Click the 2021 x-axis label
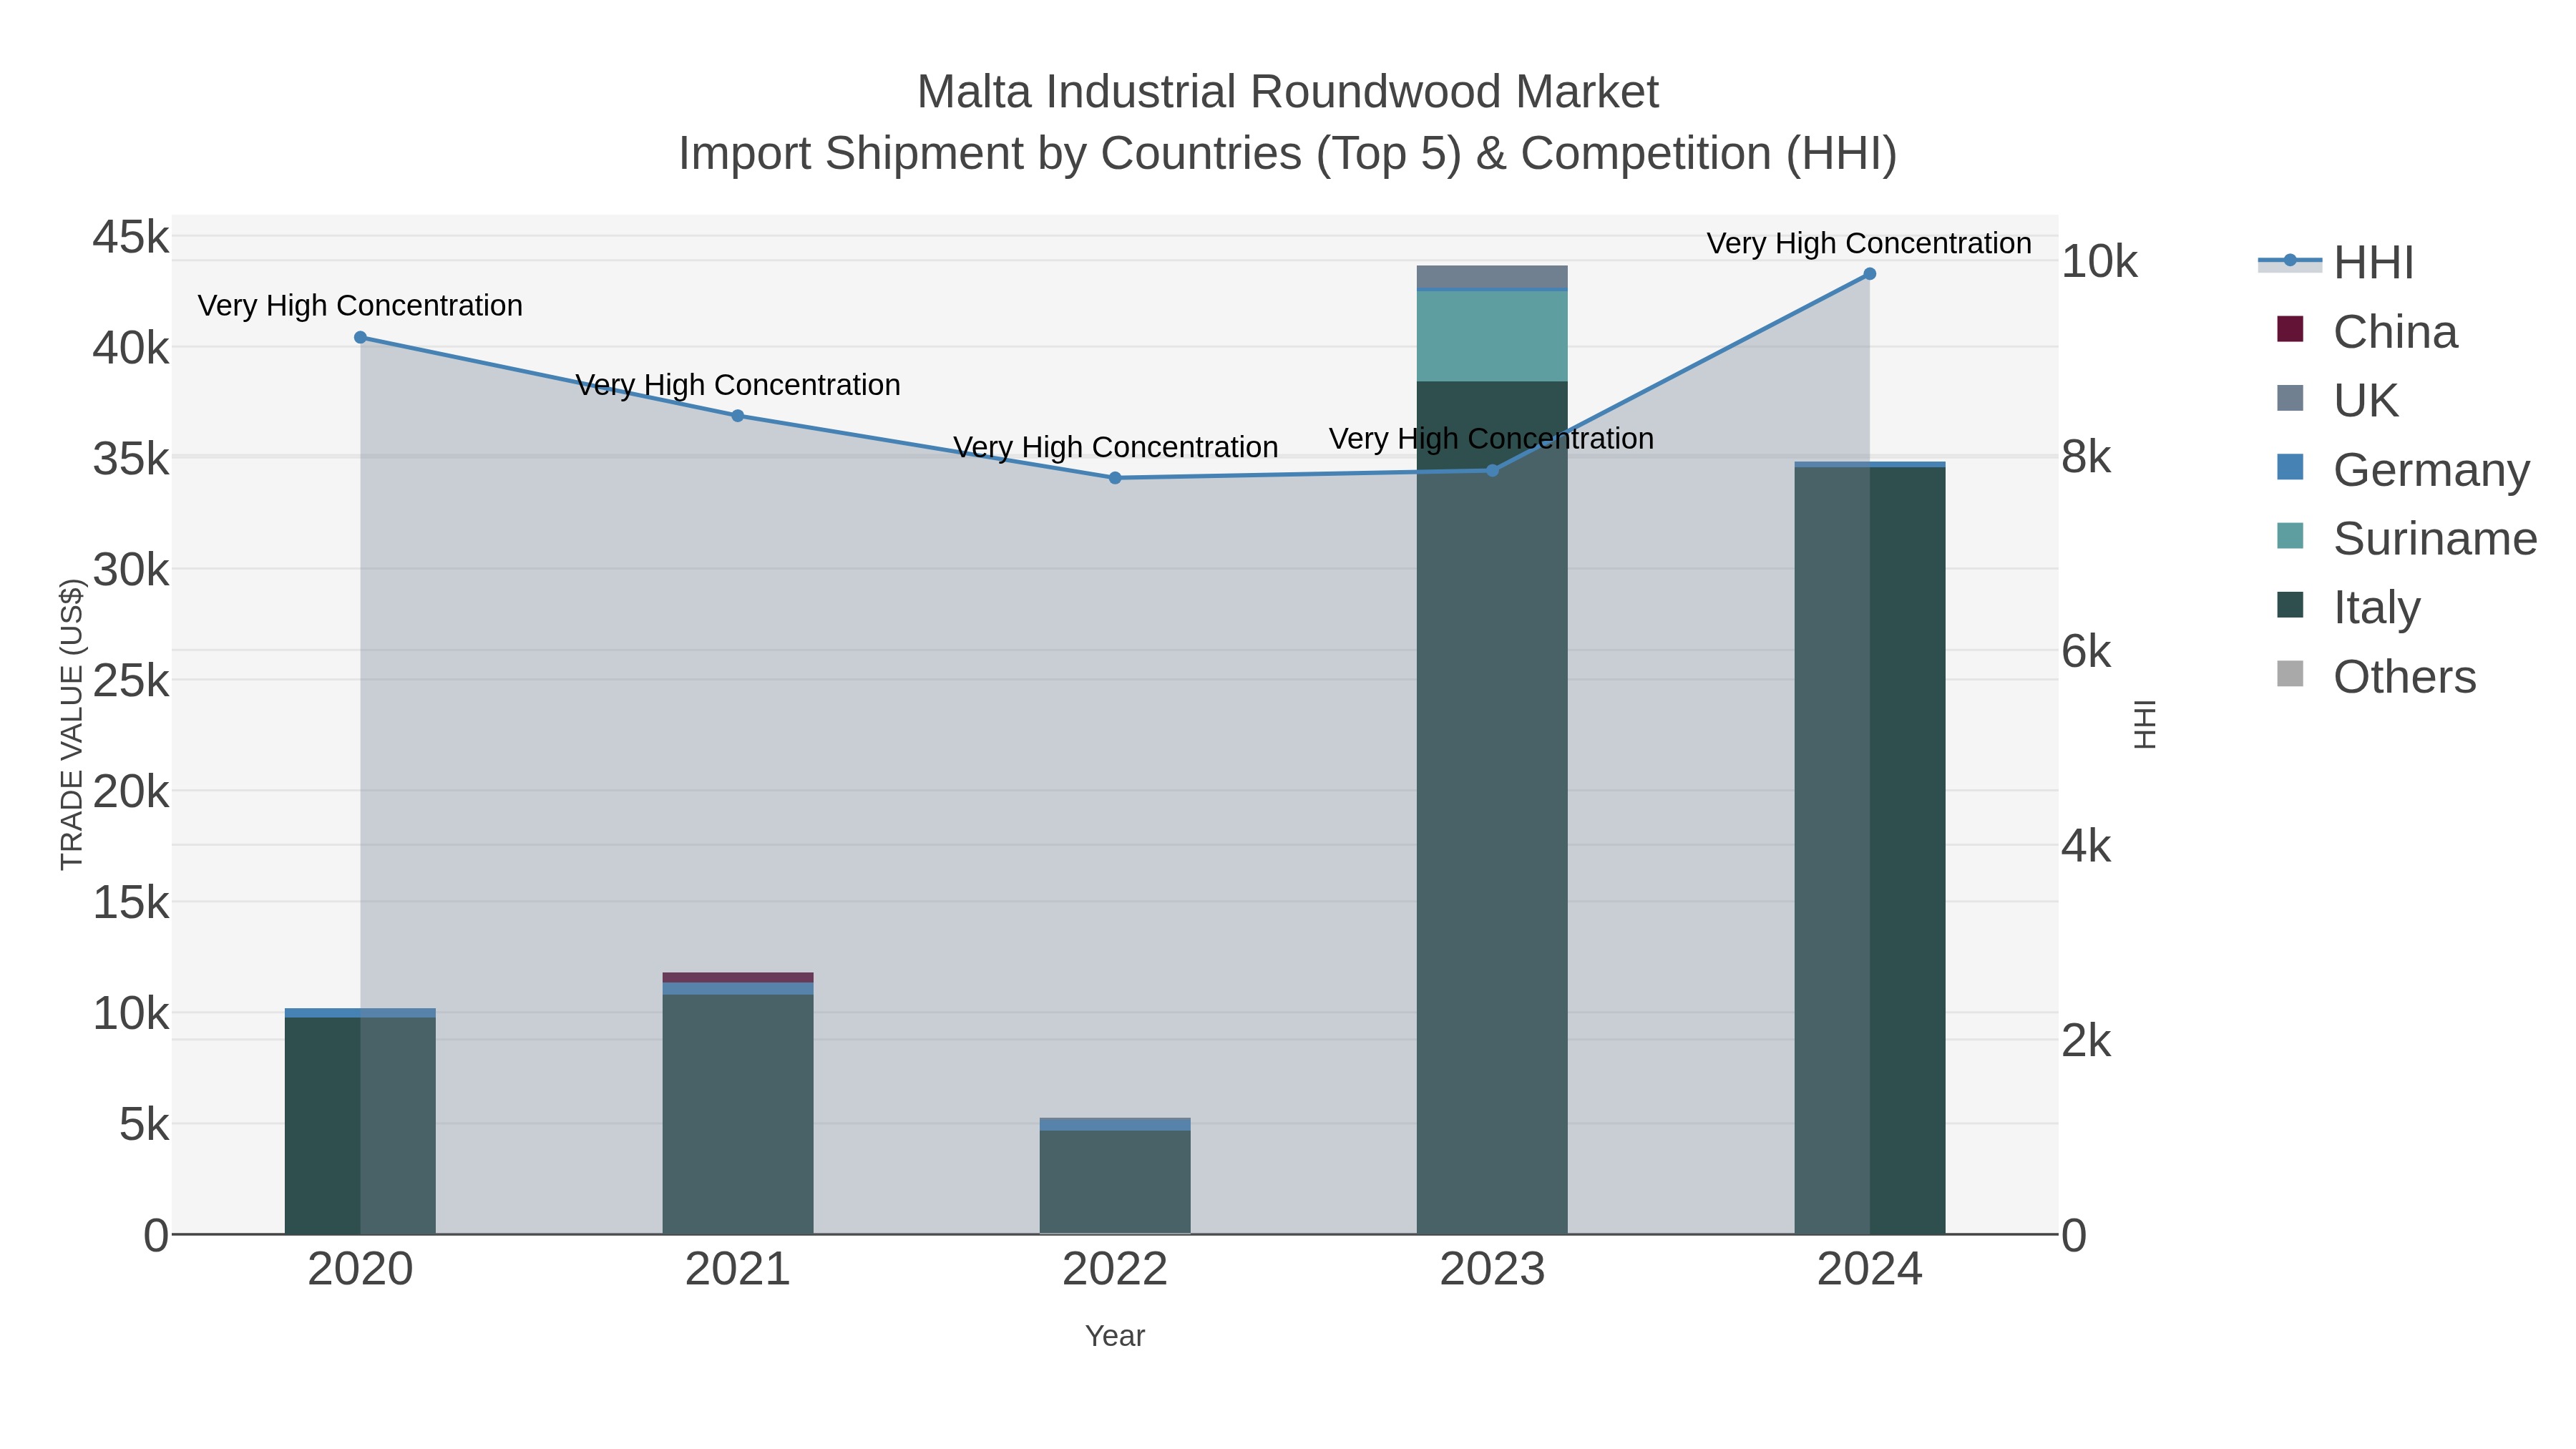The height and width of the screenshot is (1449, 2576). (x=738, y=1270)
